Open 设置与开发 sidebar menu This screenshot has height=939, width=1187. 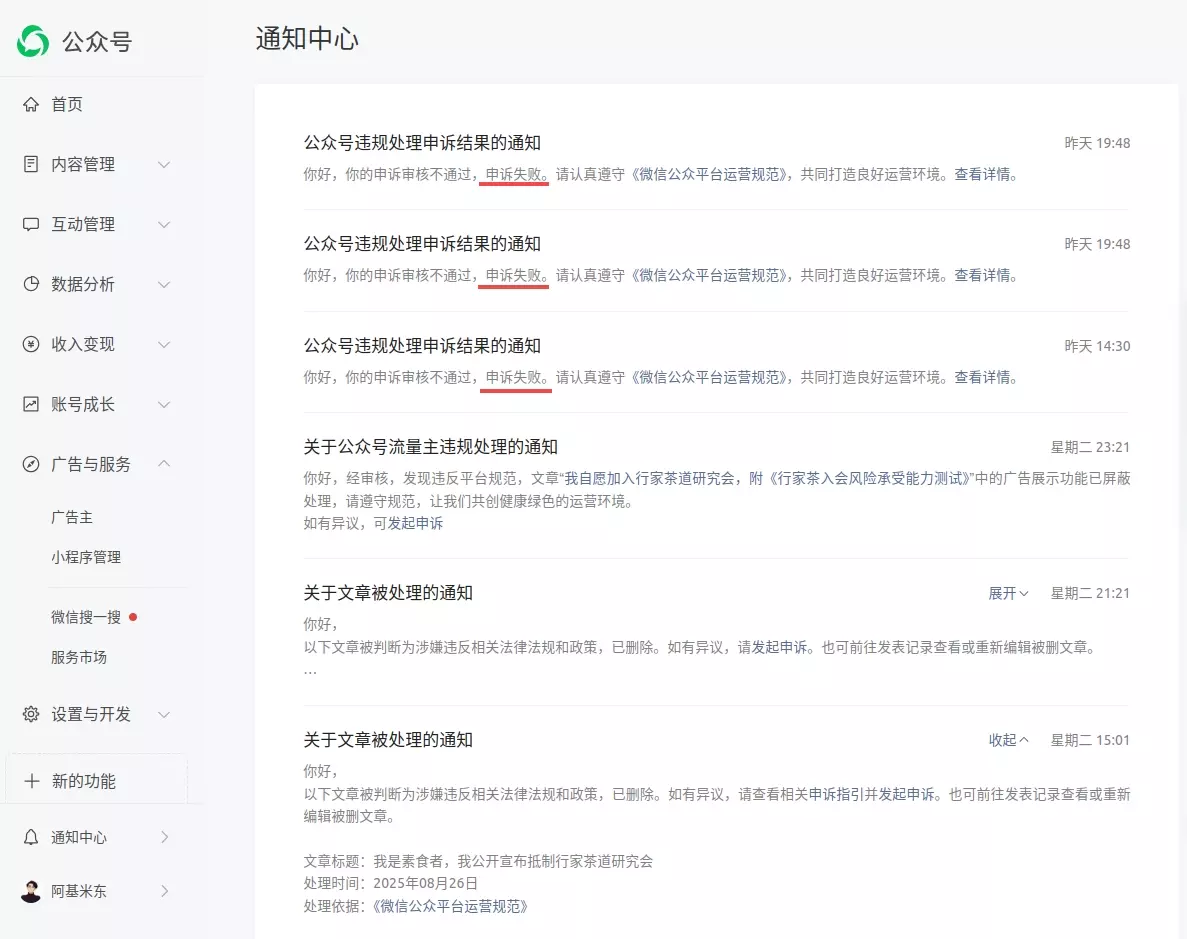91,714
